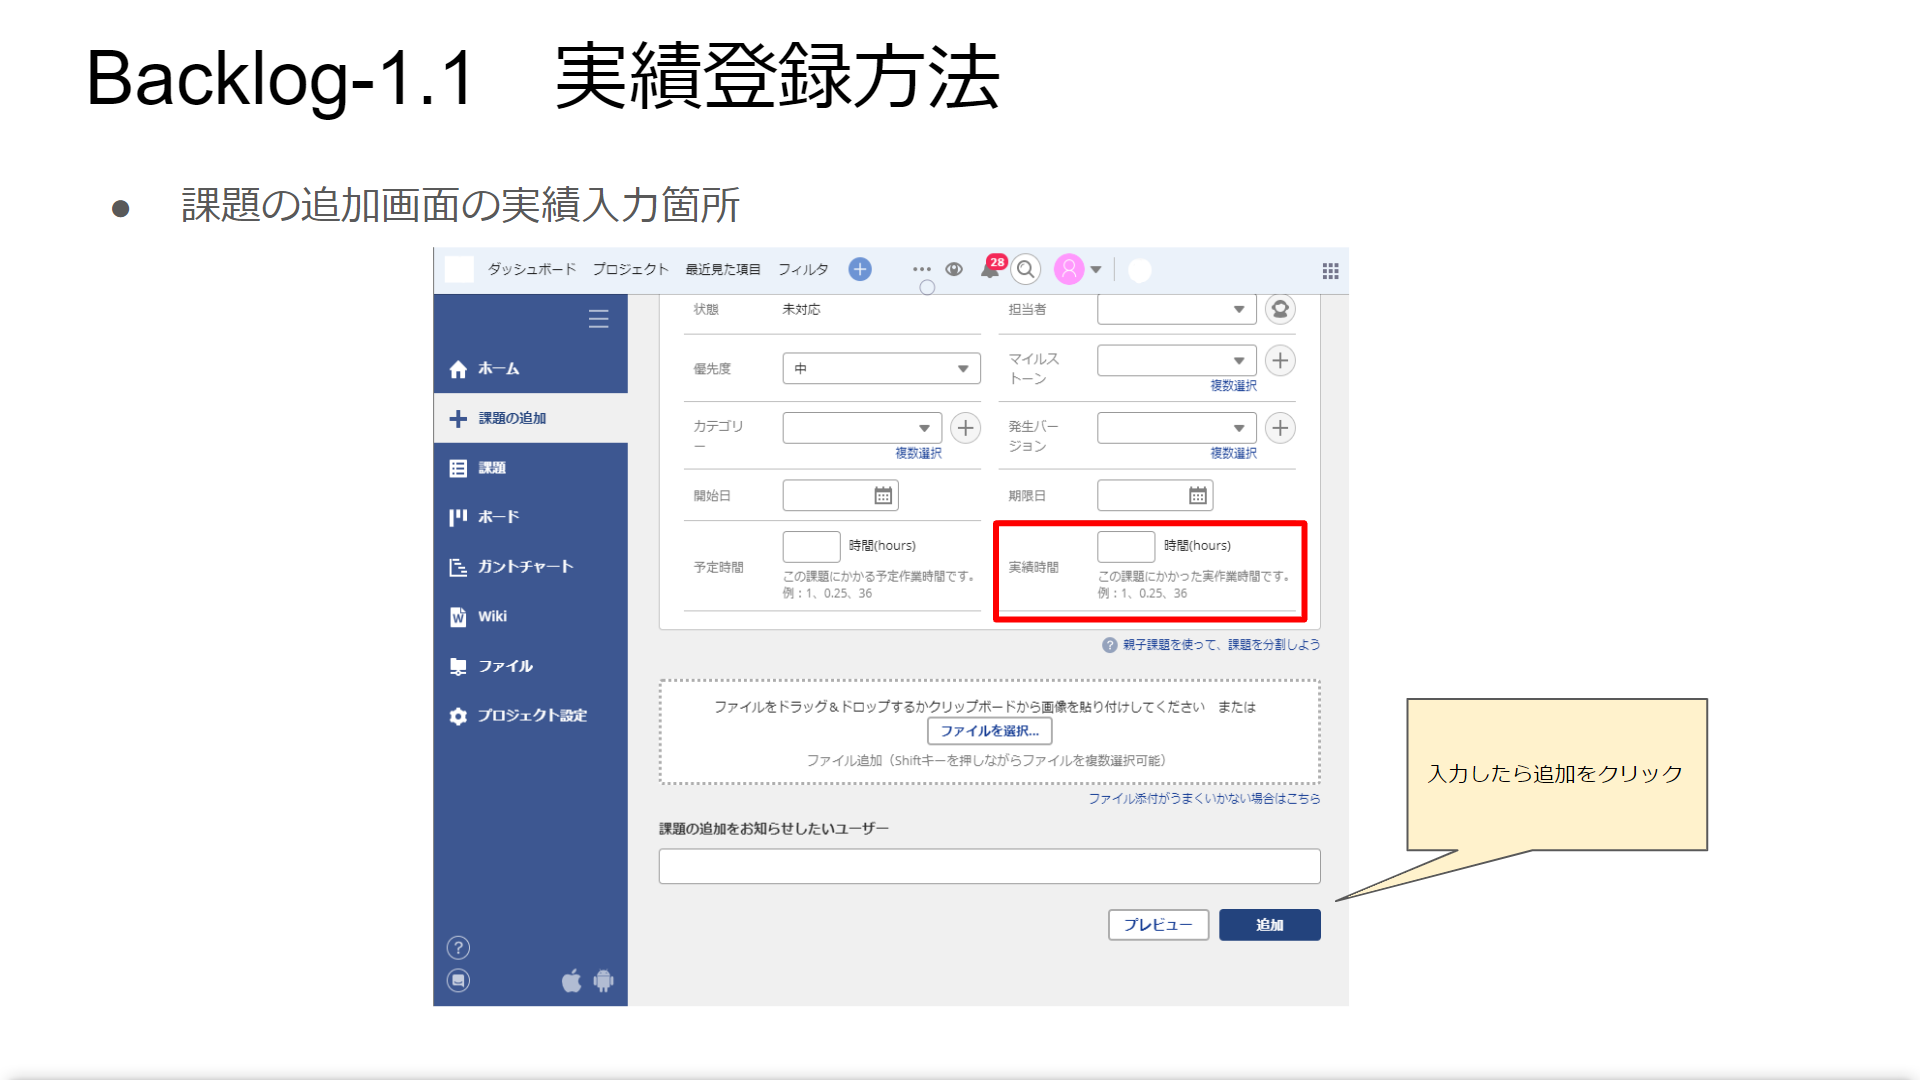Click the 予定時間 hours input field
This screenshot has width=1920, height=1080.
tap(811, 546)
